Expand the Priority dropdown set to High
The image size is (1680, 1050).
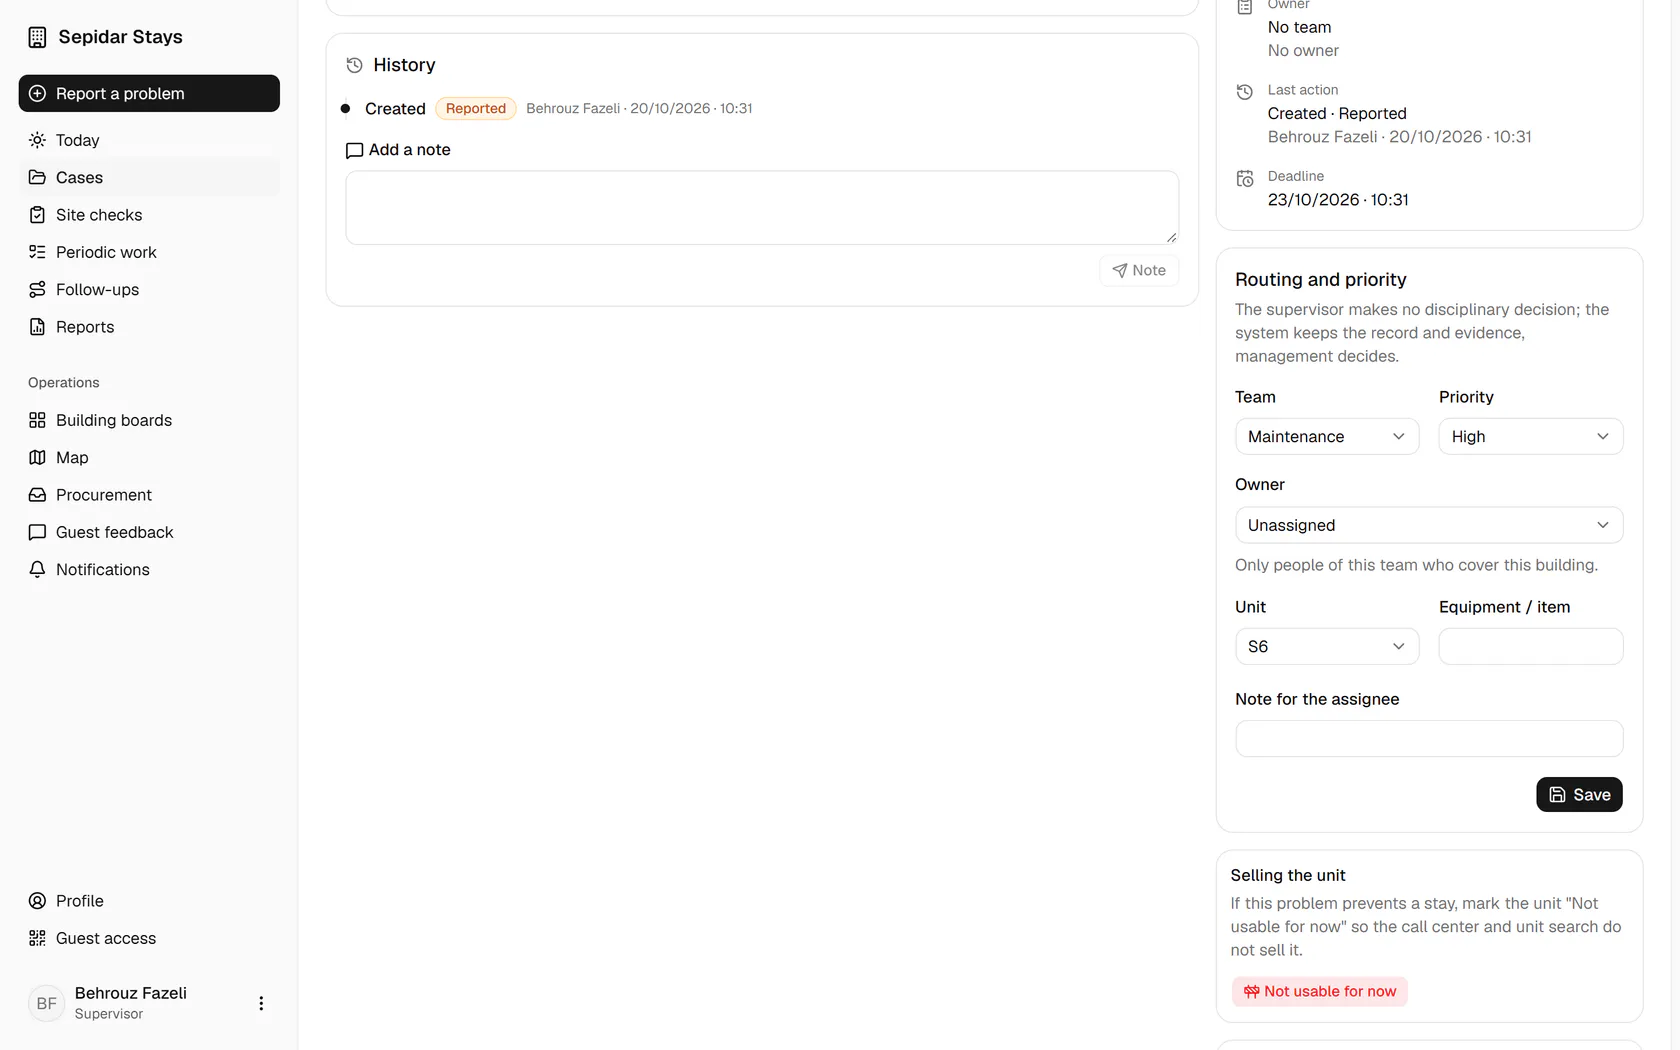pos(1530,436)
